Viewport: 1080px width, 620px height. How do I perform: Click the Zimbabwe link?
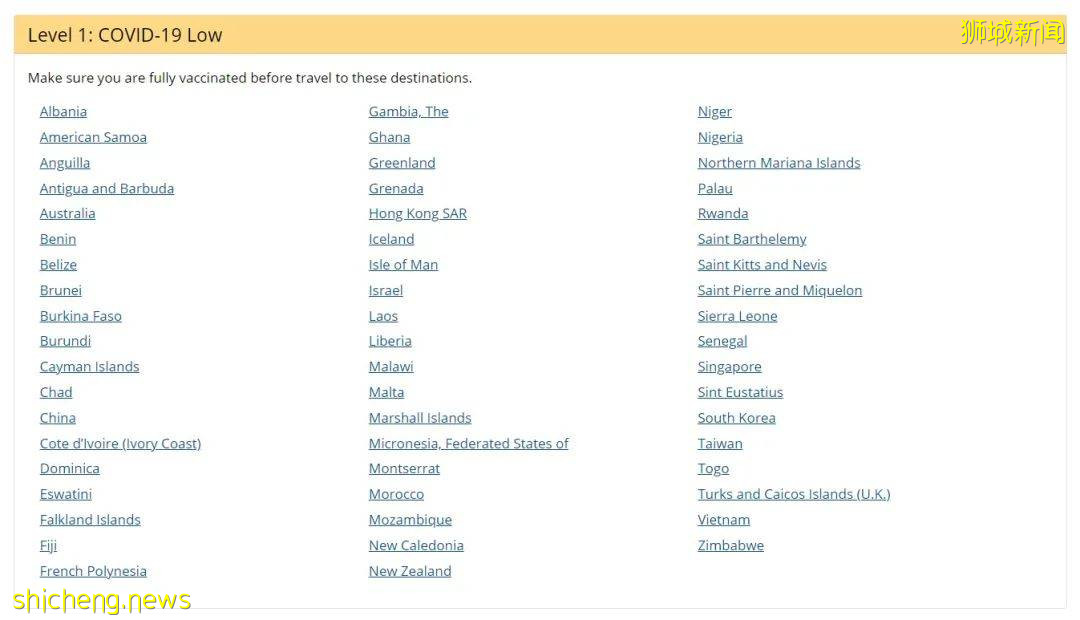point(730,545)
